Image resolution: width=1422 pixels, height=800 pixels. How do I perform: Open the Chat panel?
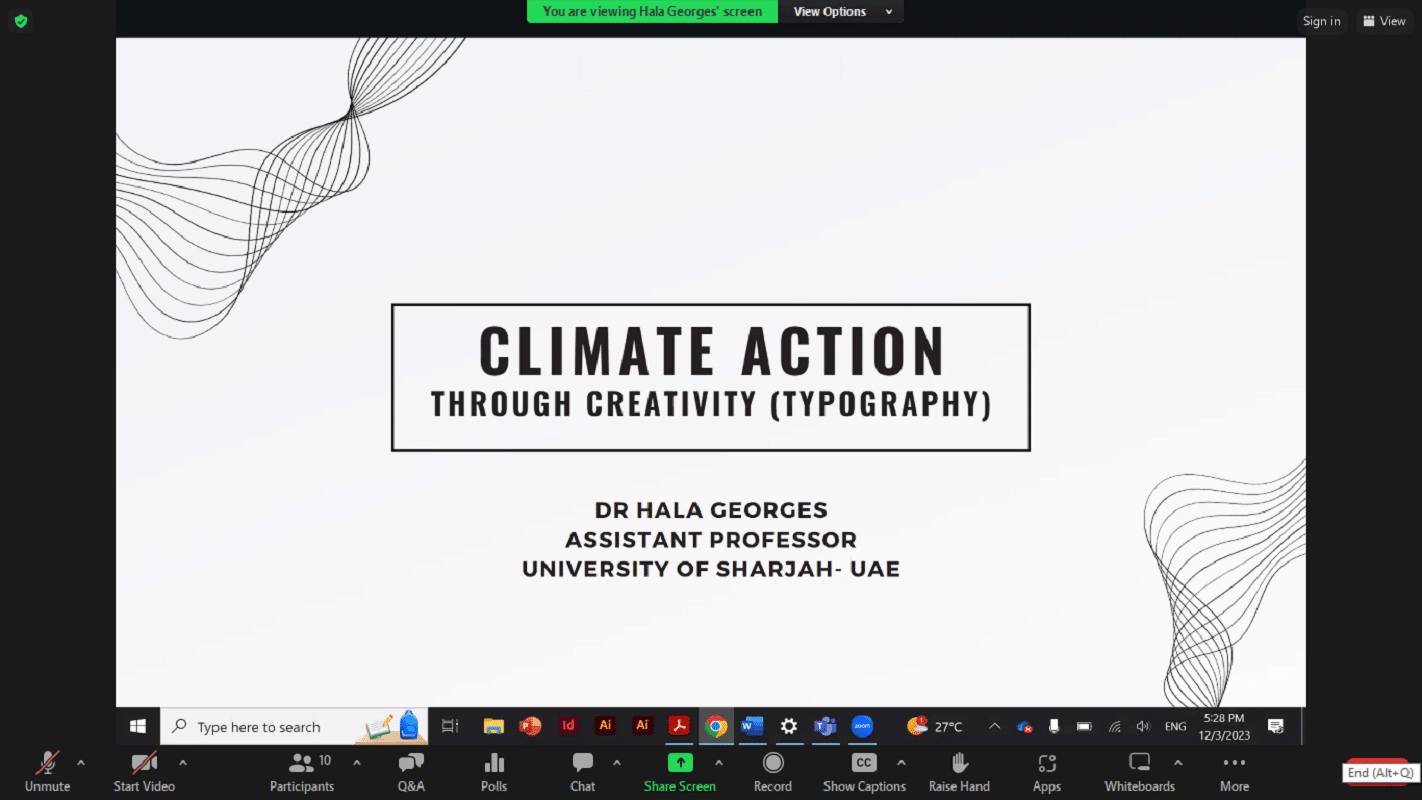point(583,771)
